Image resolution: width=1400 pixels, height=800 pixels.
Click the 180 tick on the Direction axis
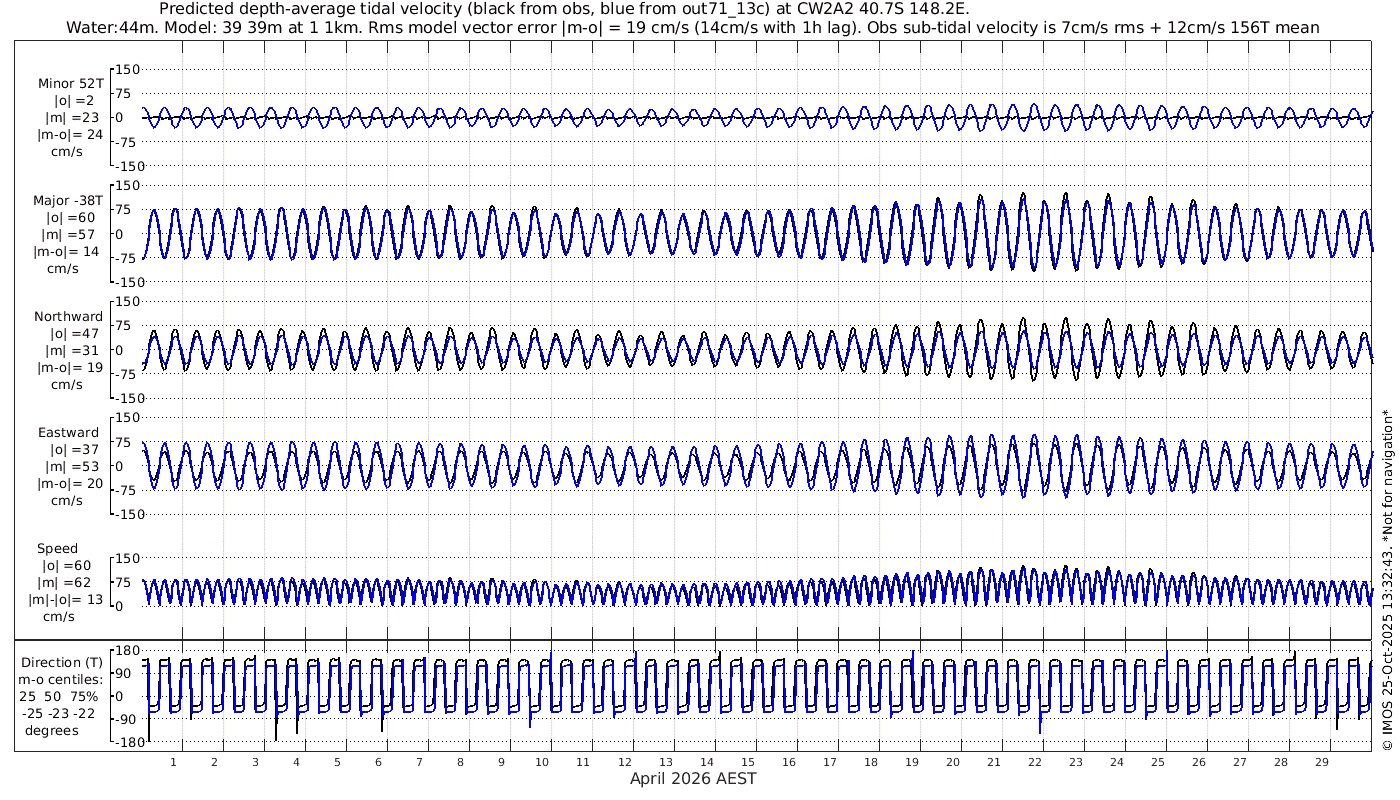pos(127,652)
